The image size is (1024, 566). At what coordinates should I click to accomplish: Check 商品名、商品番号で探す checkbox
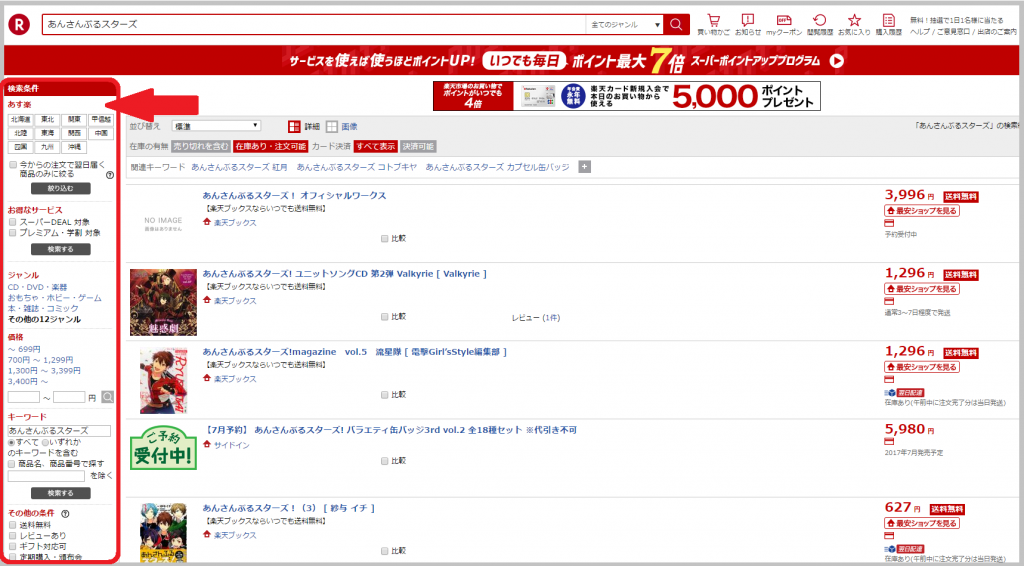(12, 464)
